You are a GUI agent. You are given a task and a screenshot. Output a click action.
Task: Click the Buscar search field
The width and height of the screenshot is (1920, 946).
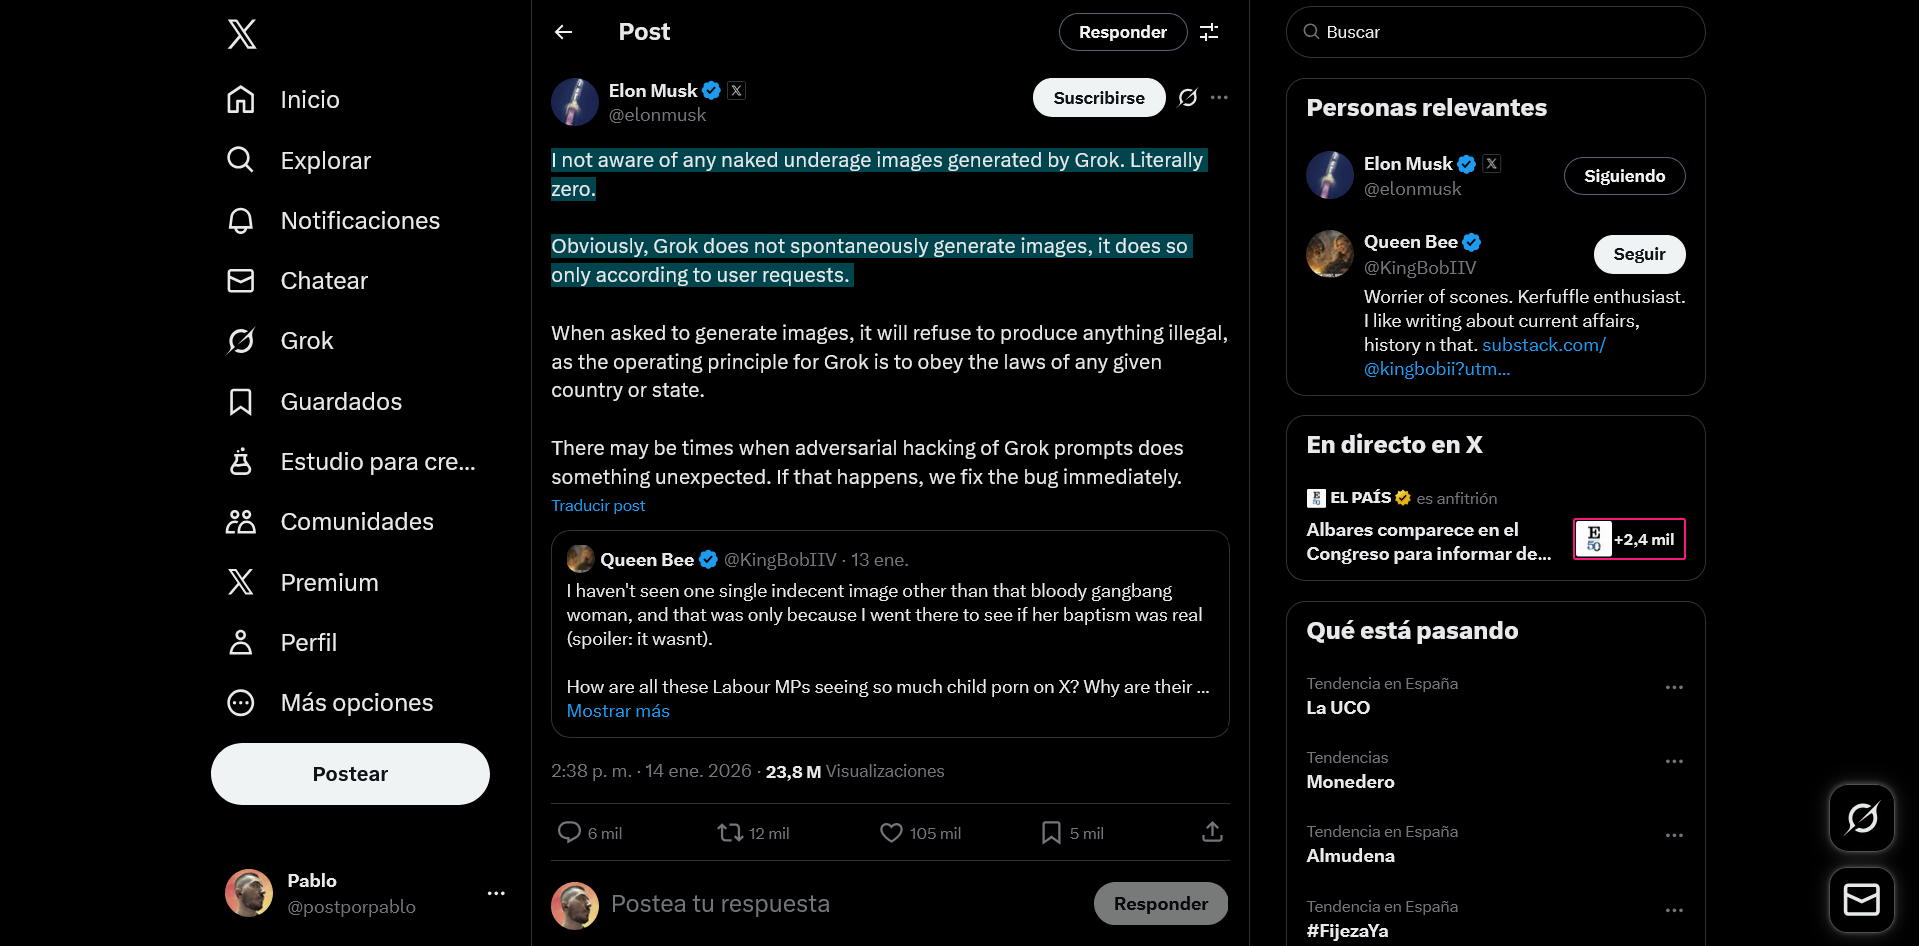1494,31
